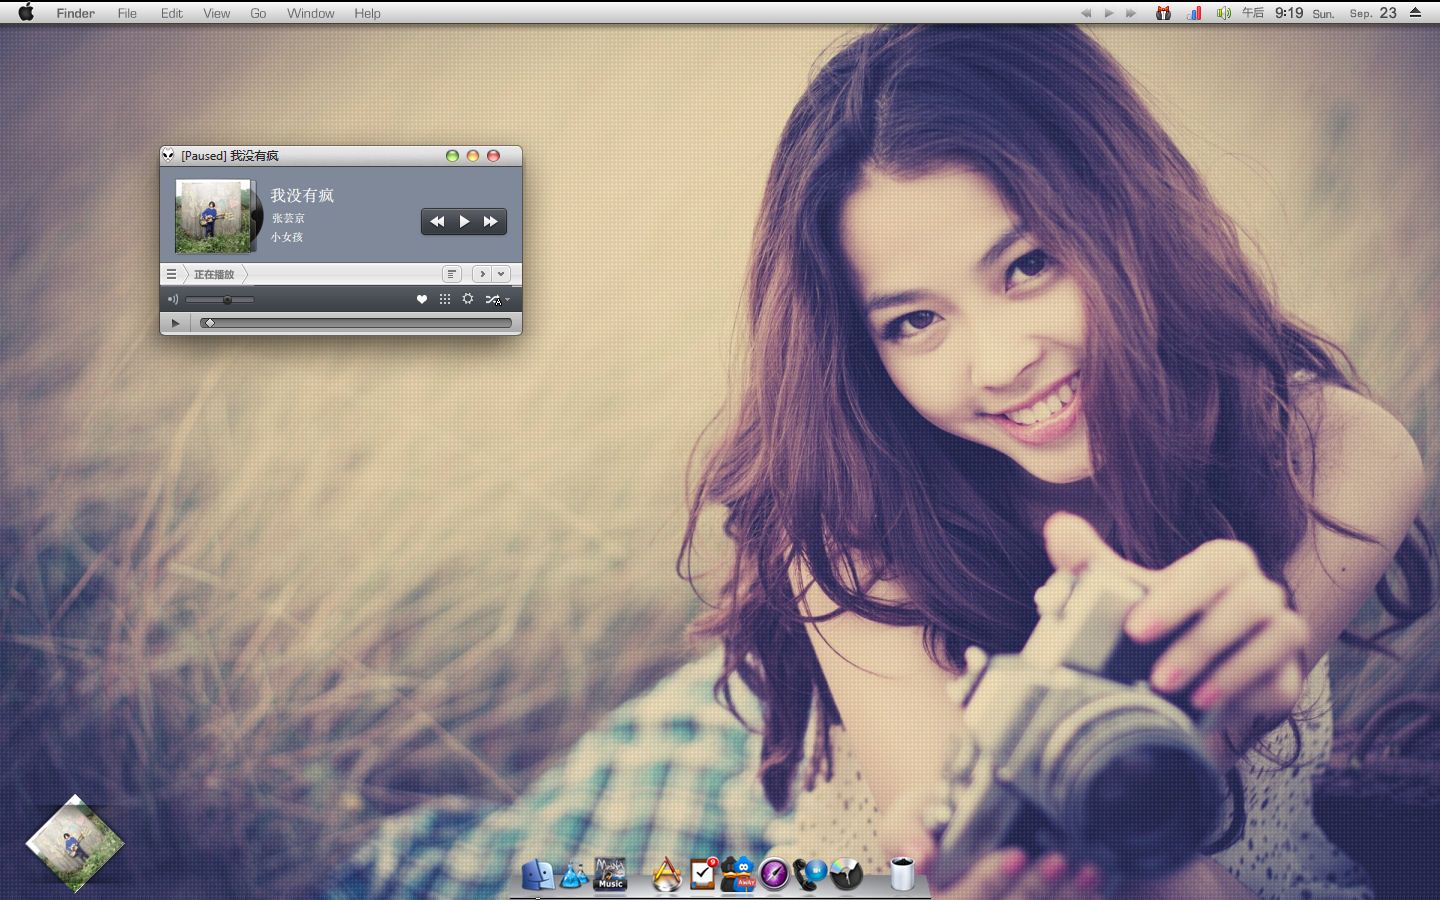Click the menu bar clock 9:19

click(1289, 13)
